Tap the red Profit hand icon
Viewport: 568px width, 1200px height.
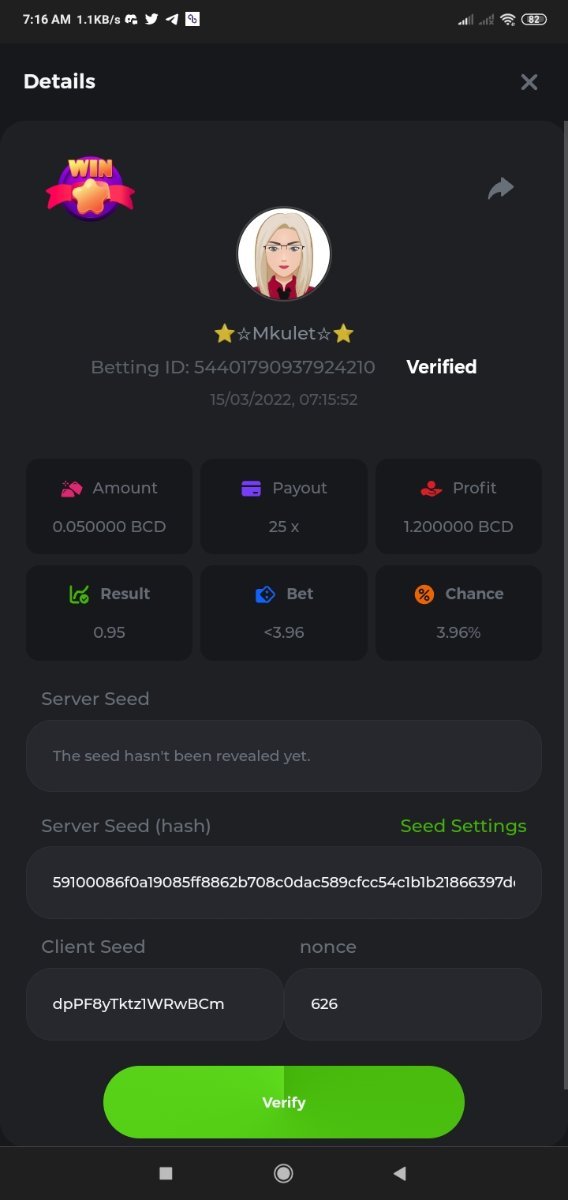(x=431, y=488)
